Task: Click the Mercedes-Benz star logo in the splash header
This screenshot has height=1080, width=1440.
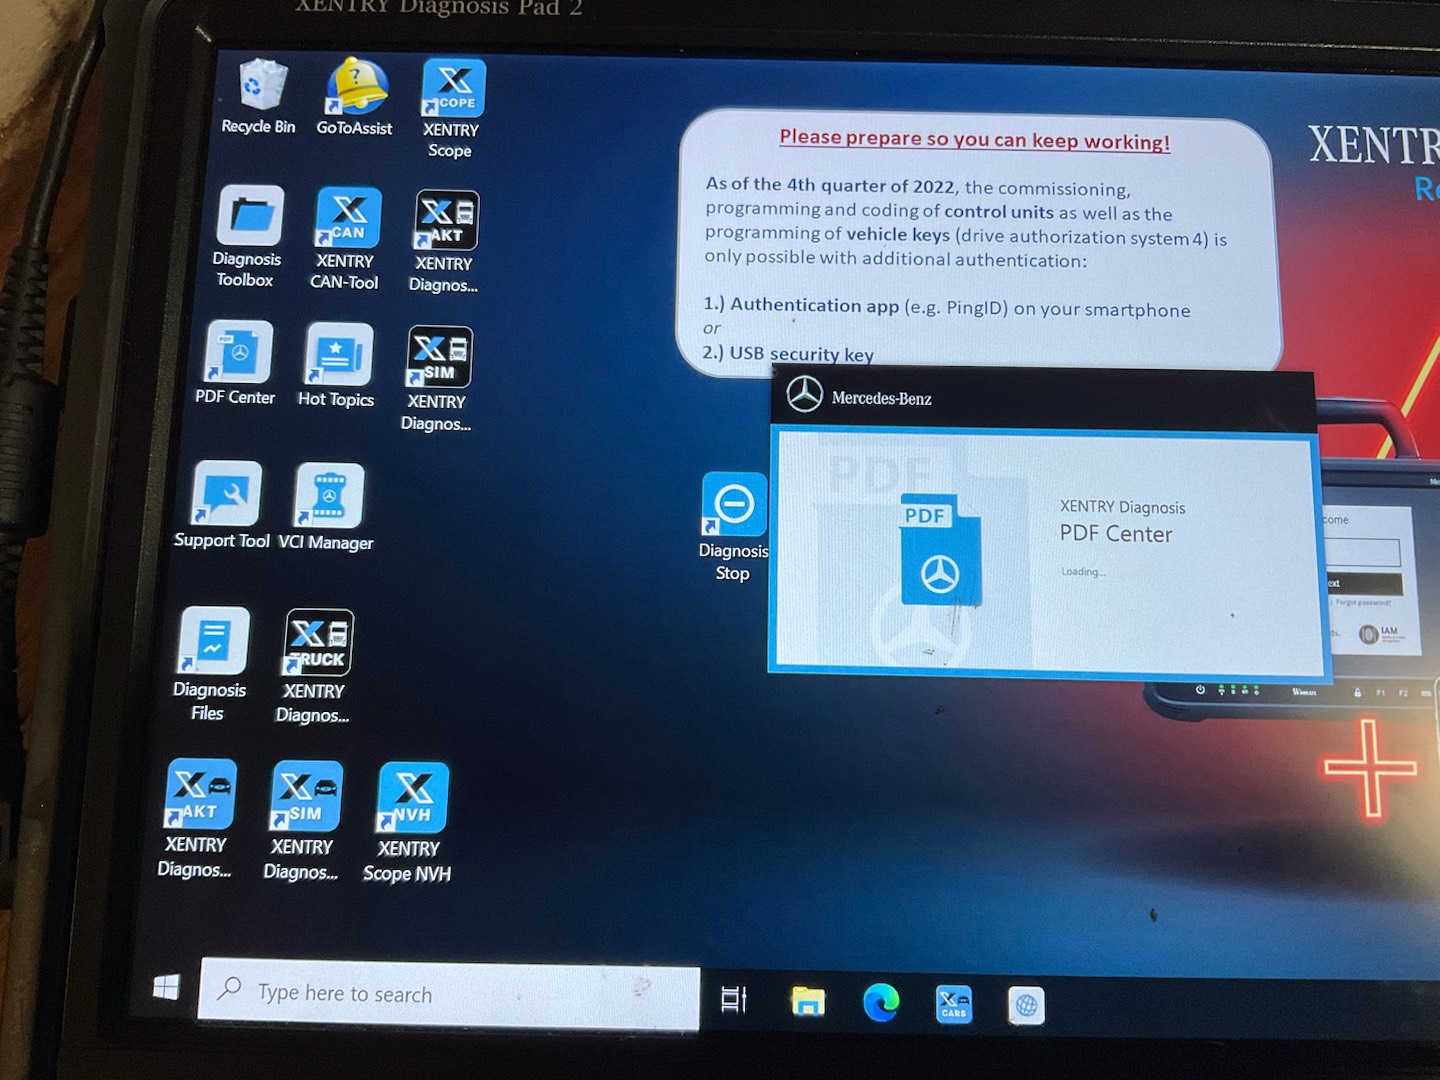Action: click(x=805, y=395)
